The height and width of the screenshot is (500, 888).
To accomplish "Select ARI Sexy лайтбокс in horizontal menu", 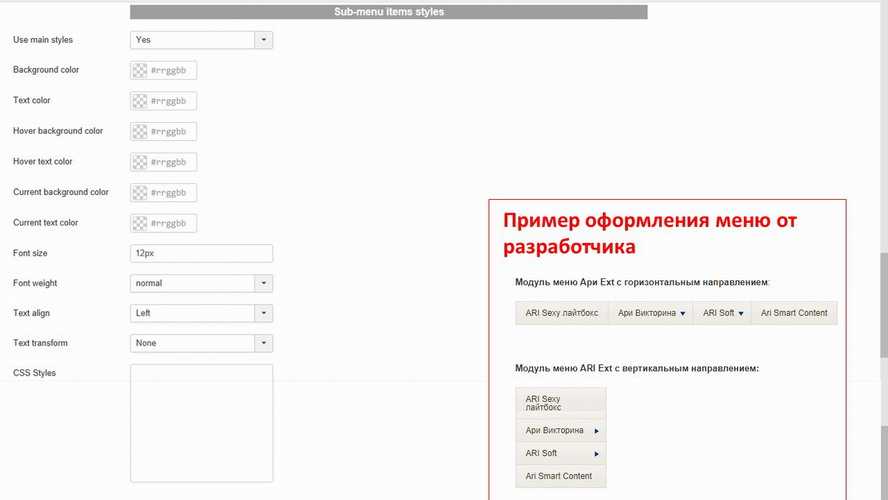I will point(561,313).
